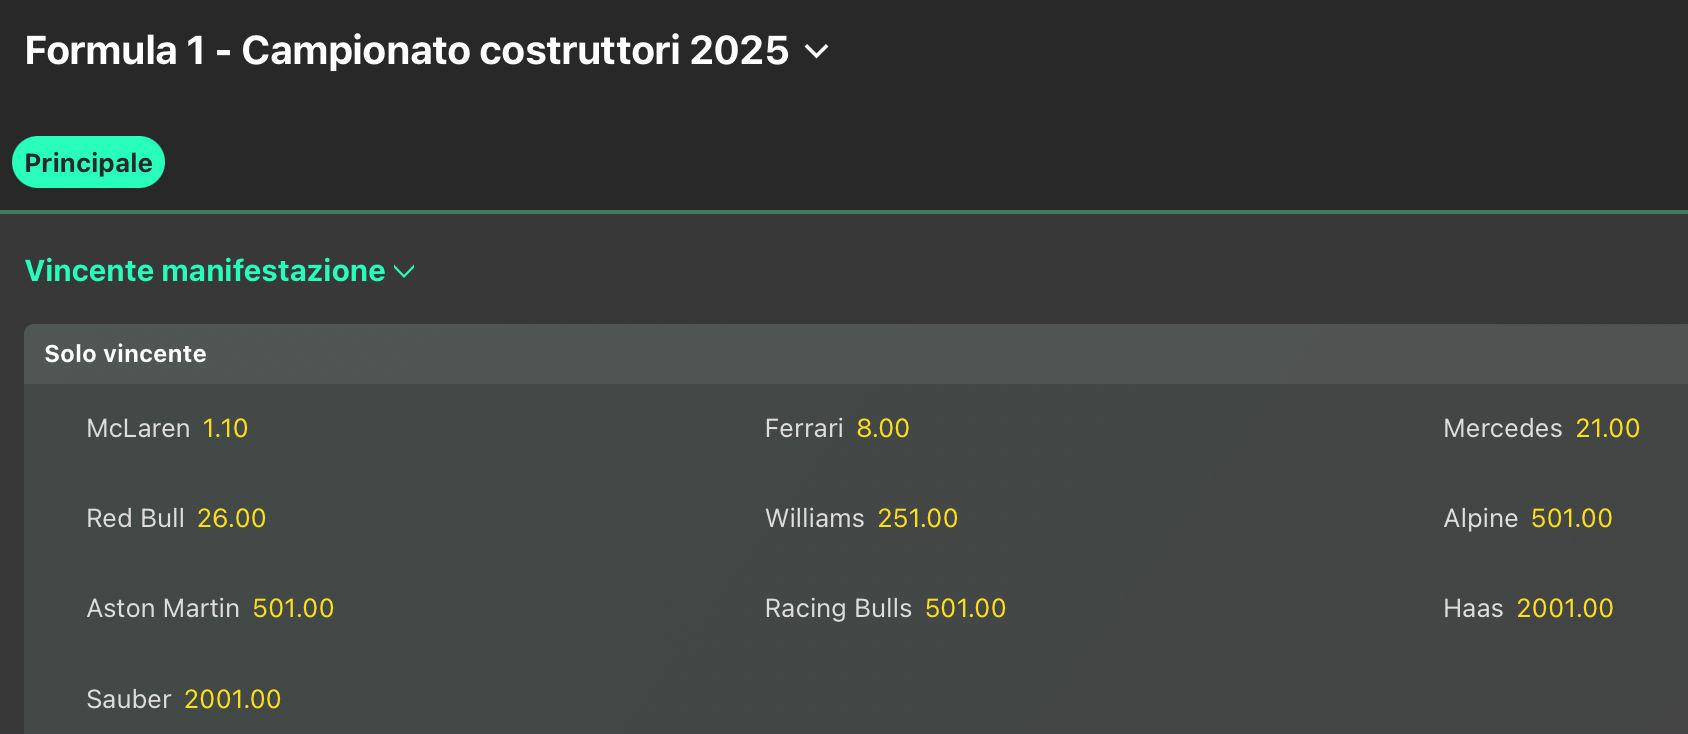This screenshot has height=734, width=1688.
Task: Click the Racing Bulls team label
Action: click(838, 609)
